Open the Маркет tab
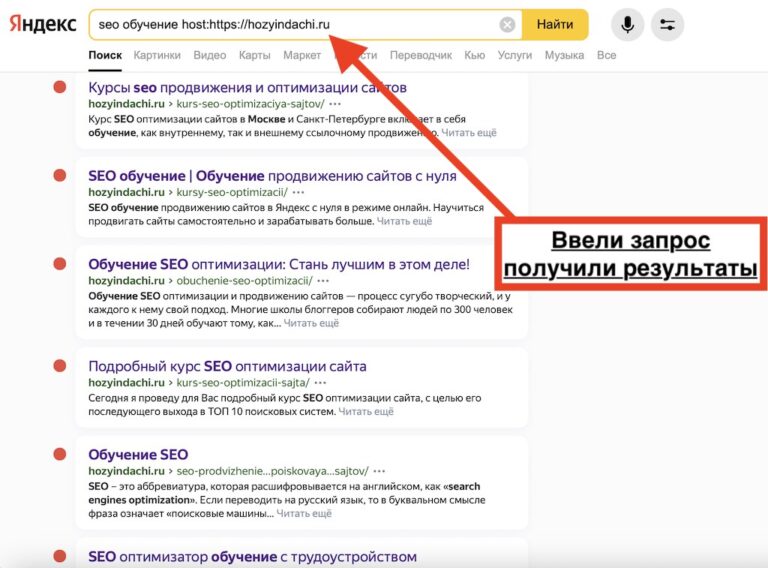This screenshot has height=568, width=768. click(302, 55)
